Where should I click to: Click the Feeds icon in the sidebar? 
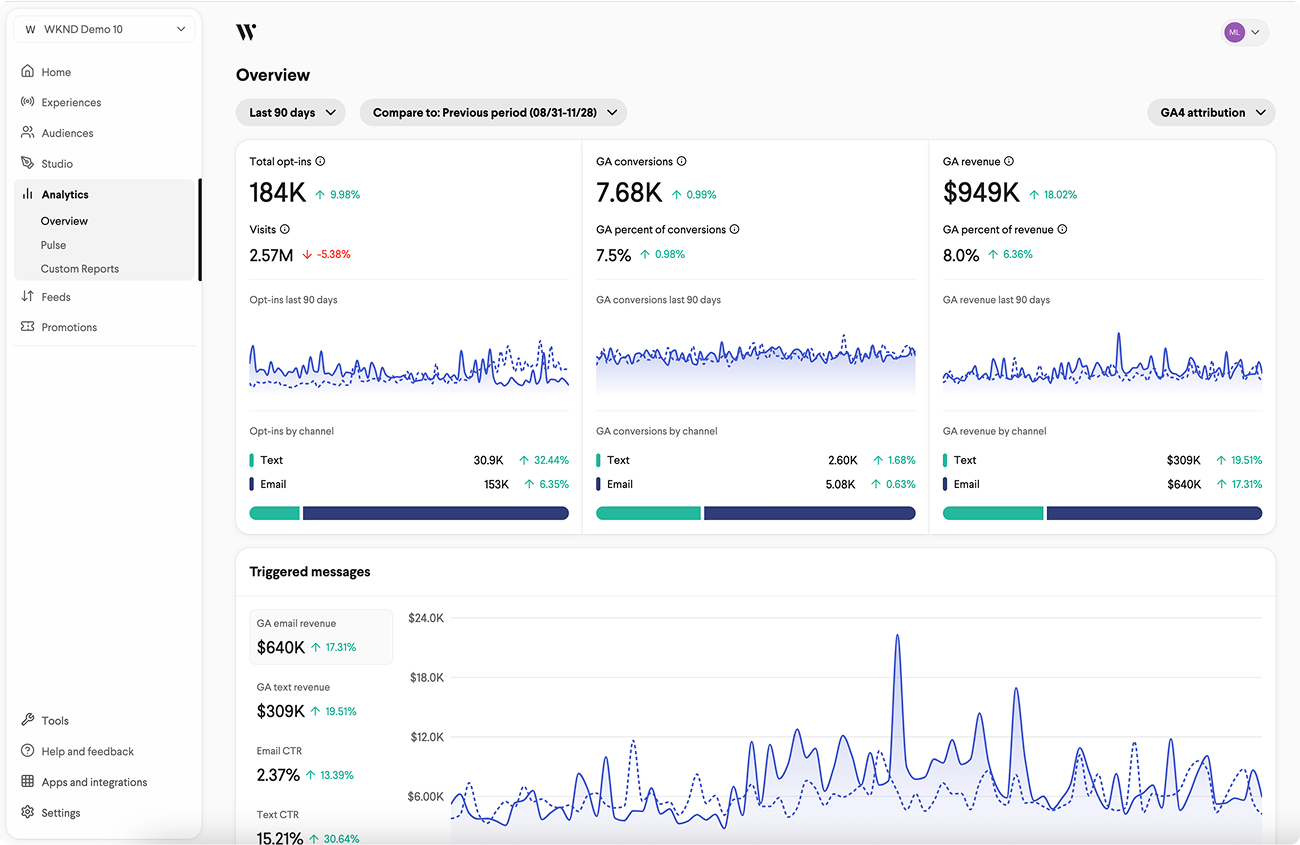tap(27, 296)
